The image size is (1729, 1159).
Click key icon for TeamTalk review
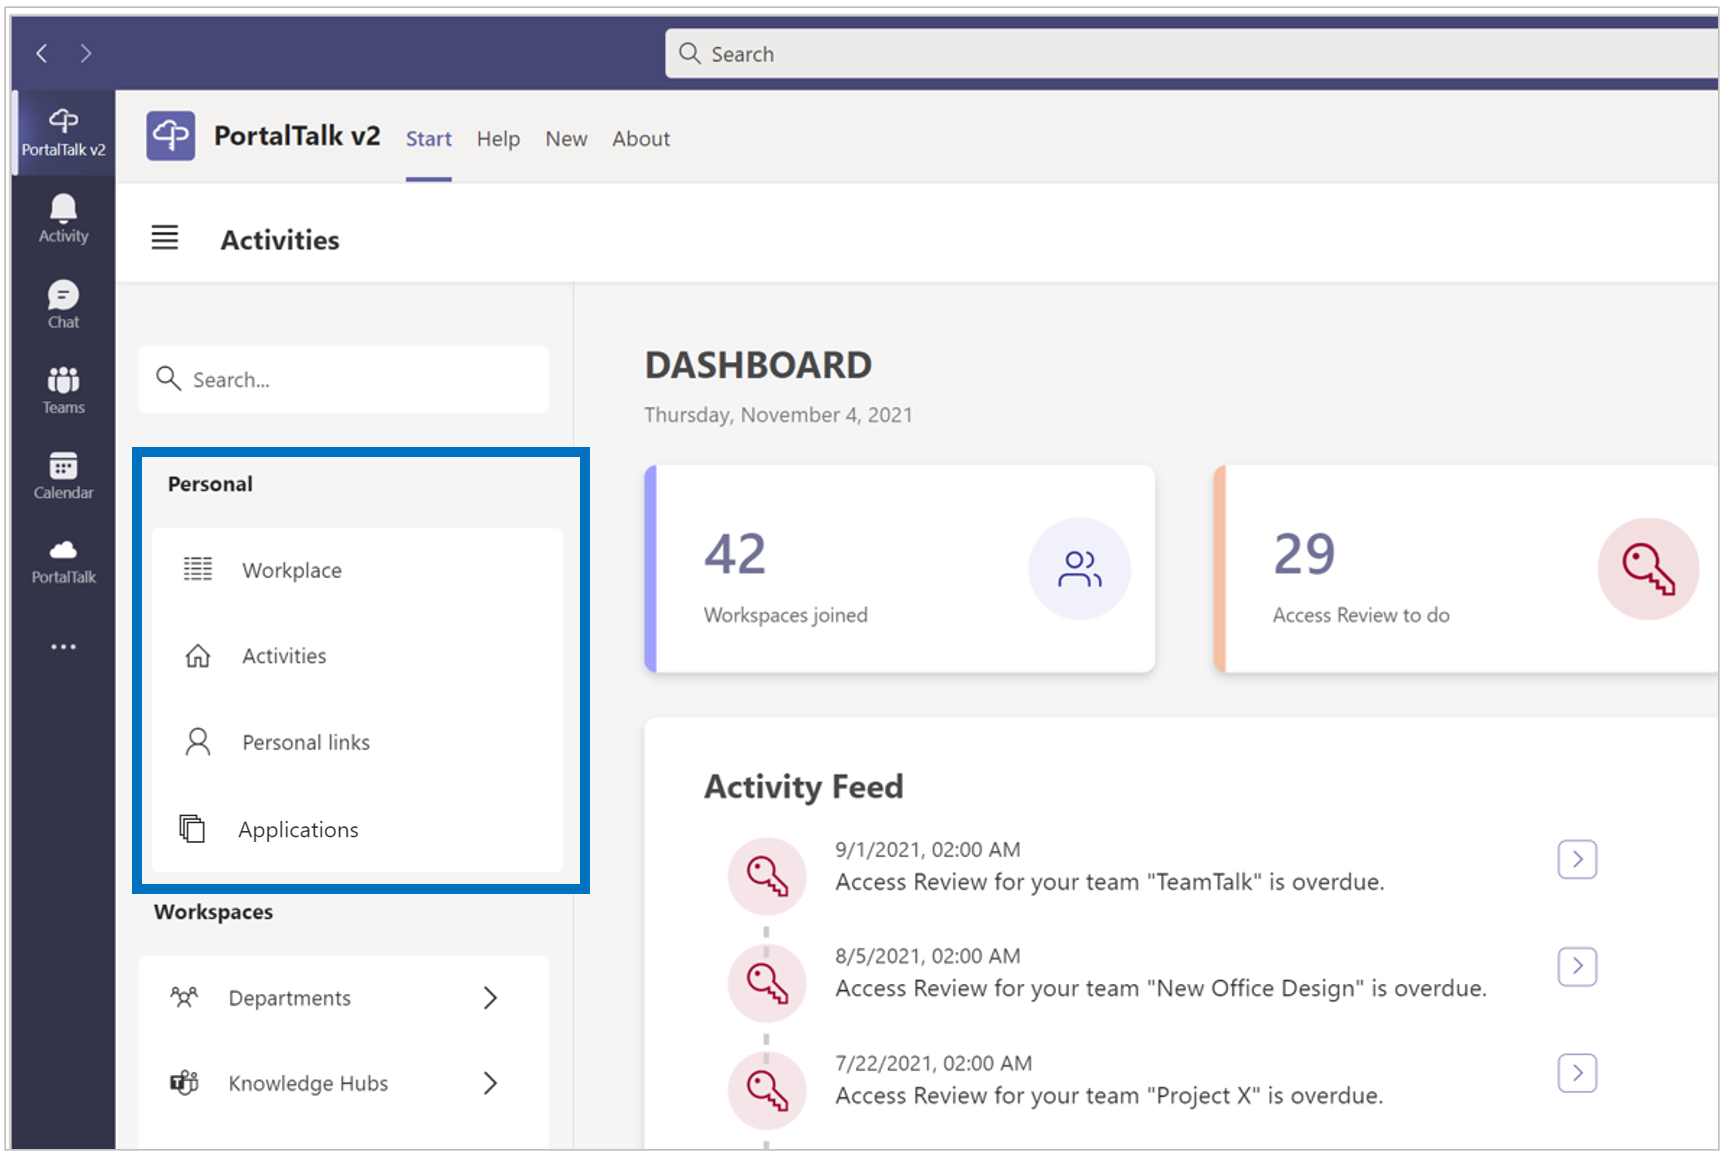tap(767, 876)
